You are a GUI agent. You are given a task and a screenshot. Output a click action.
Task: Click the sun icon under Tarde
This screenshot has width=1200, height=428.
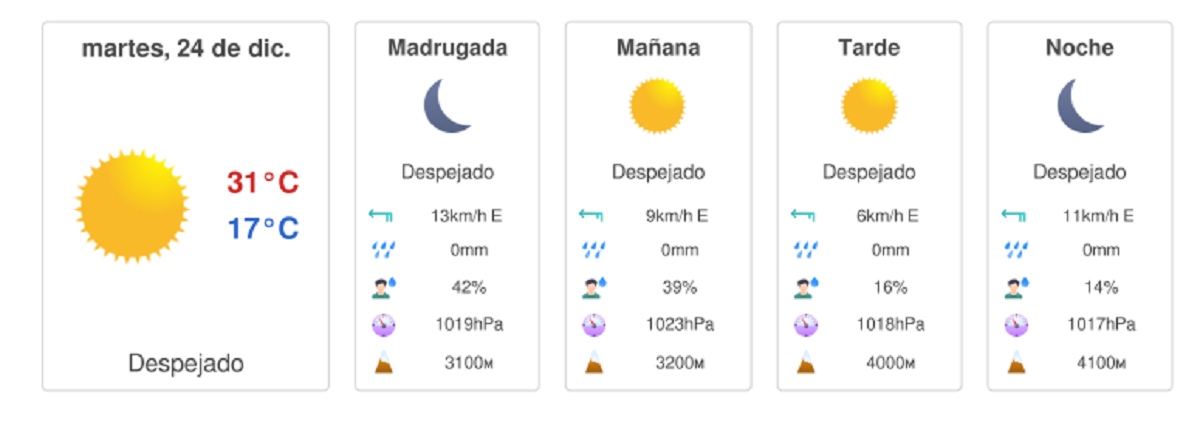pos(868,105)
